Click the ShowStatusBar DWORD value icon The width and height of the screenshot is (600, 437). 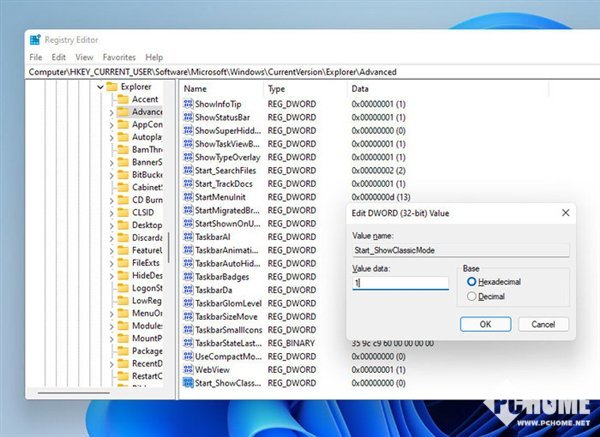(188, 117)
